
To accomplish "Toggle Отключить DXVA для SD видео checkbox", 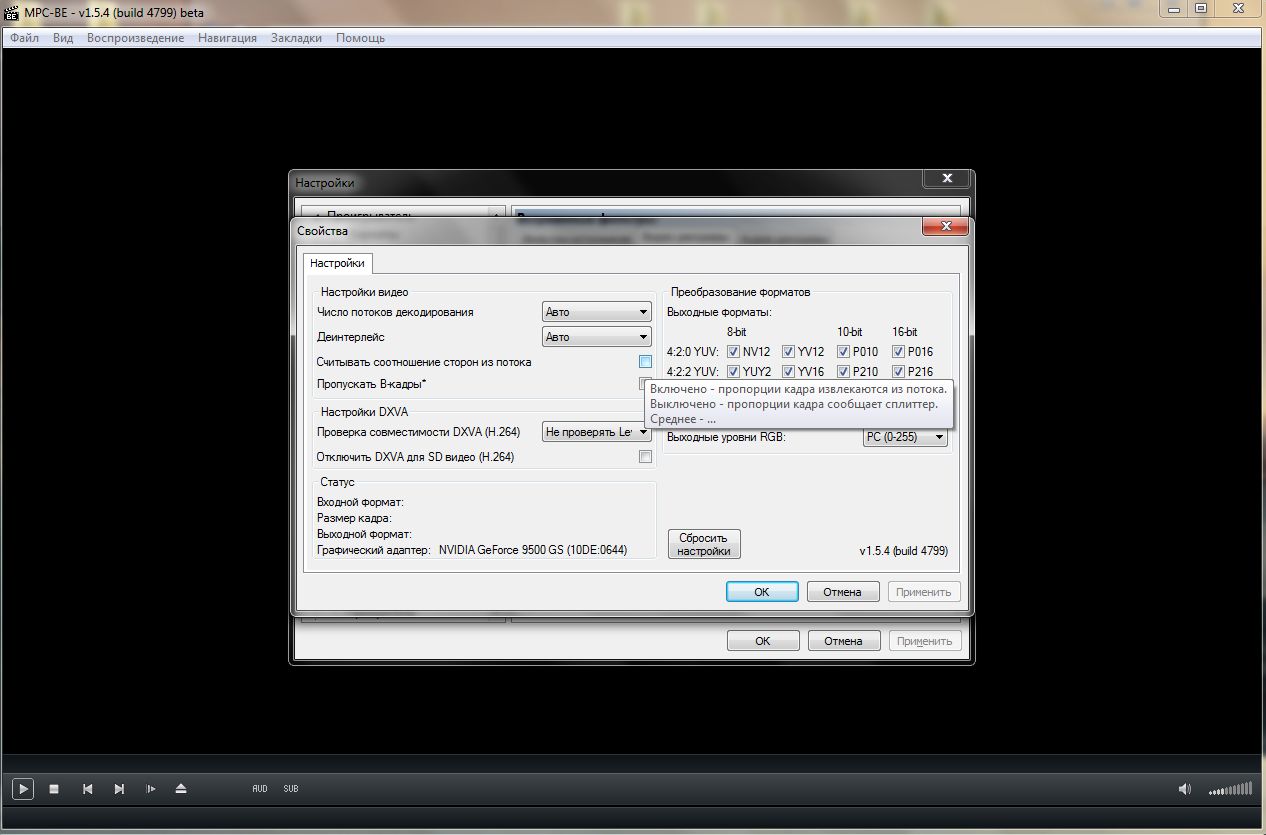I will click(646, 457).
